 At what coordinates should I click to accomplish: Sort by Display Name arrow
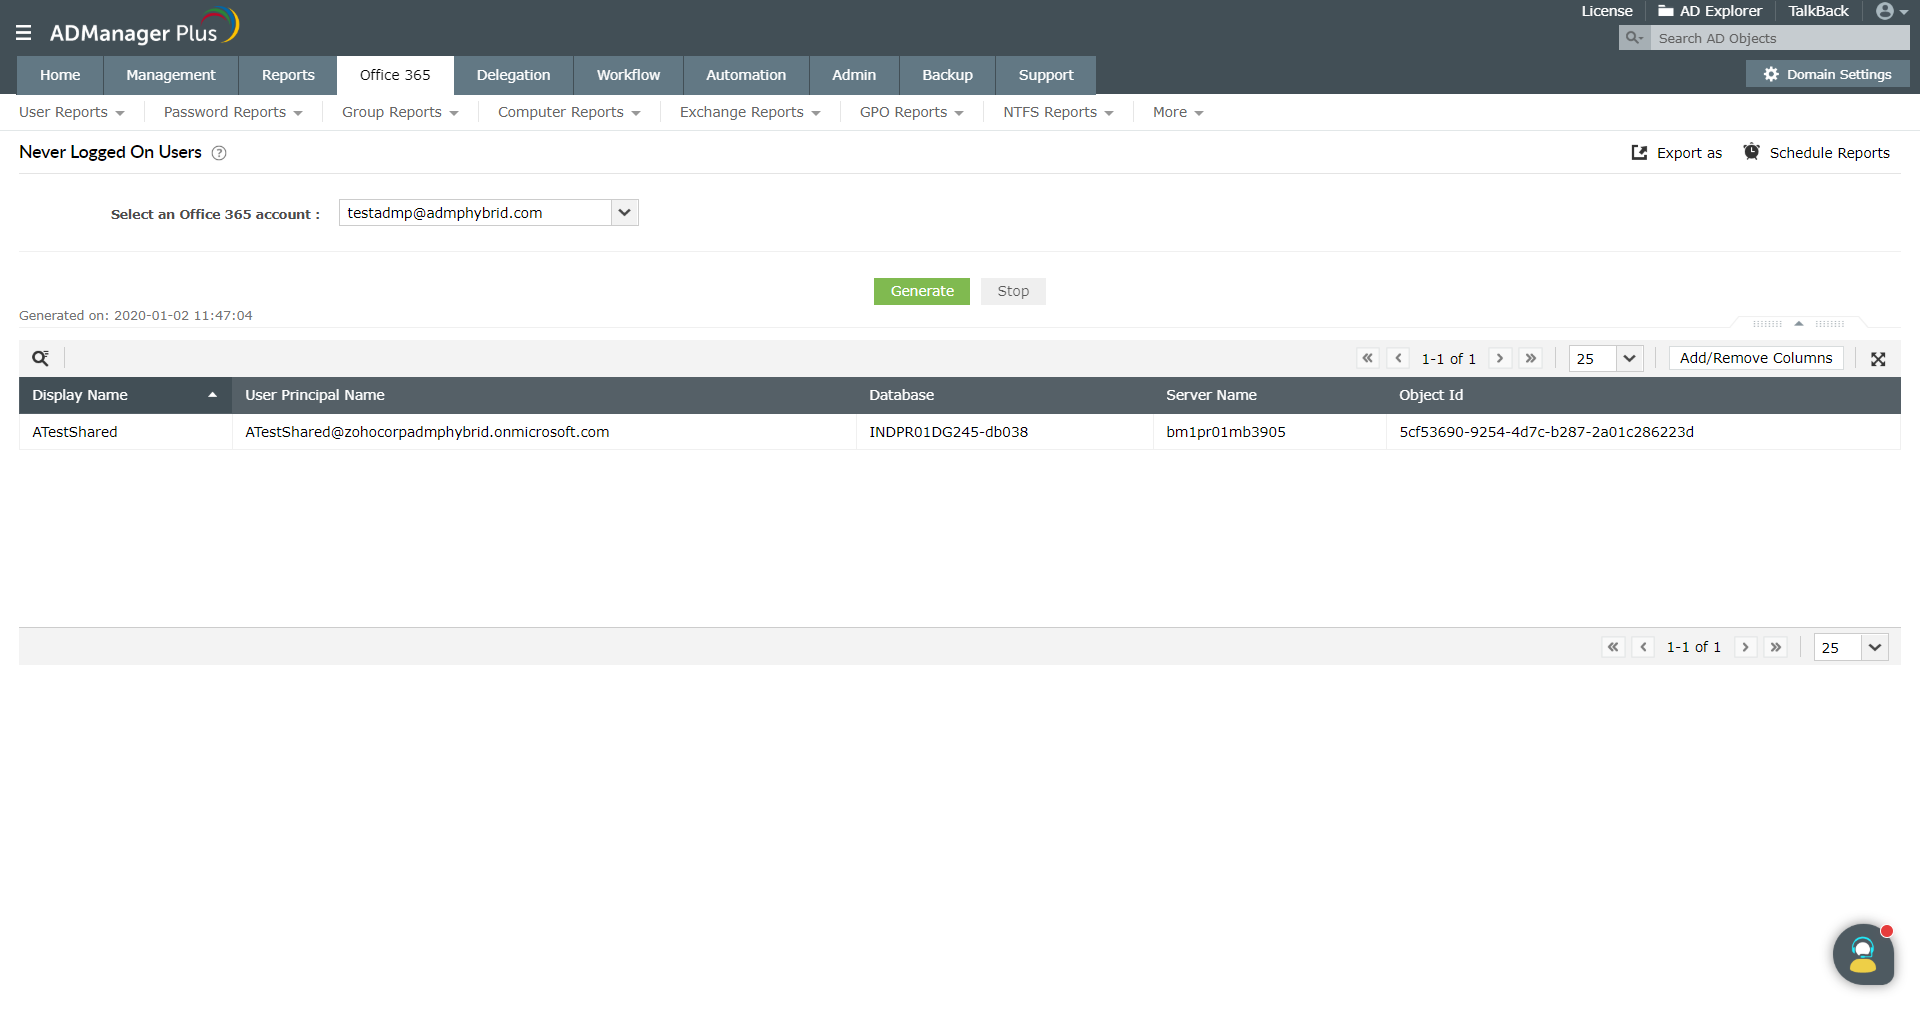click(212, 395)
